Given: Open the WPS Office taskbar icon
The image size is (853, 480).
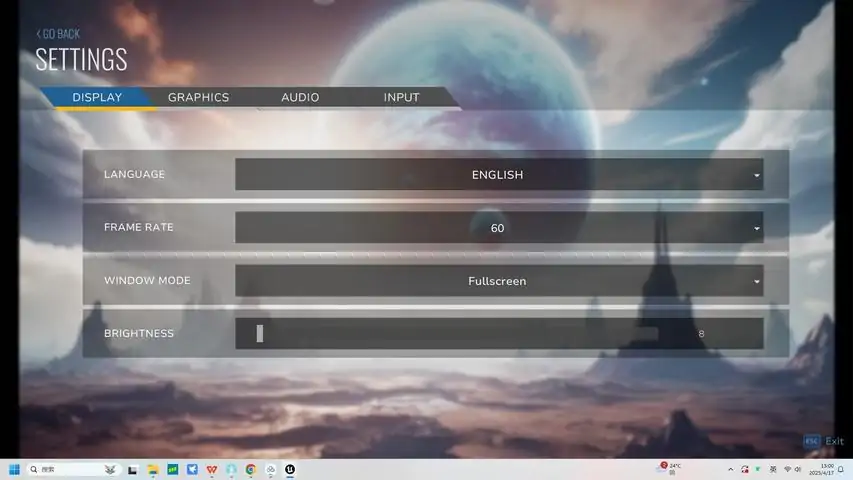Looking at the screenshot, I should (211, 469).
